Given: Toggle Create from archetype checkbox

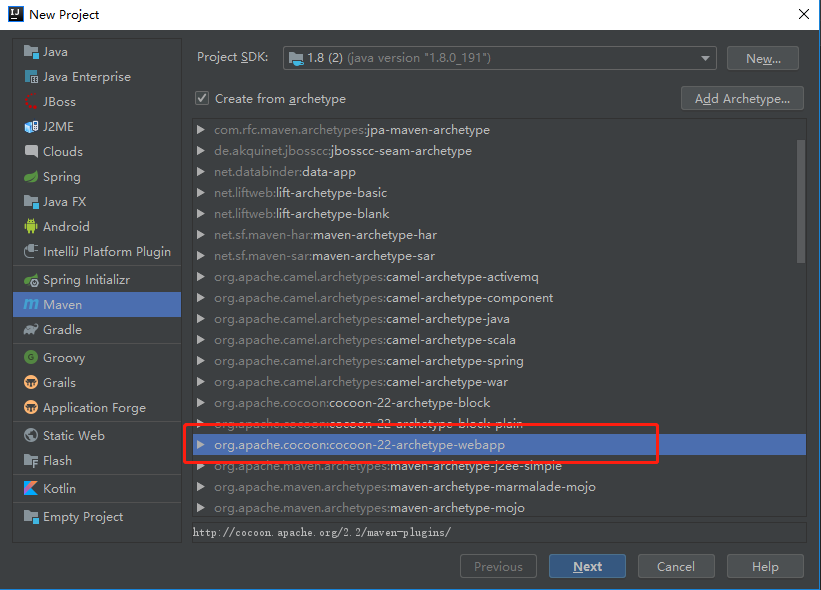Looking at the screenshot, I should point(202,98).
